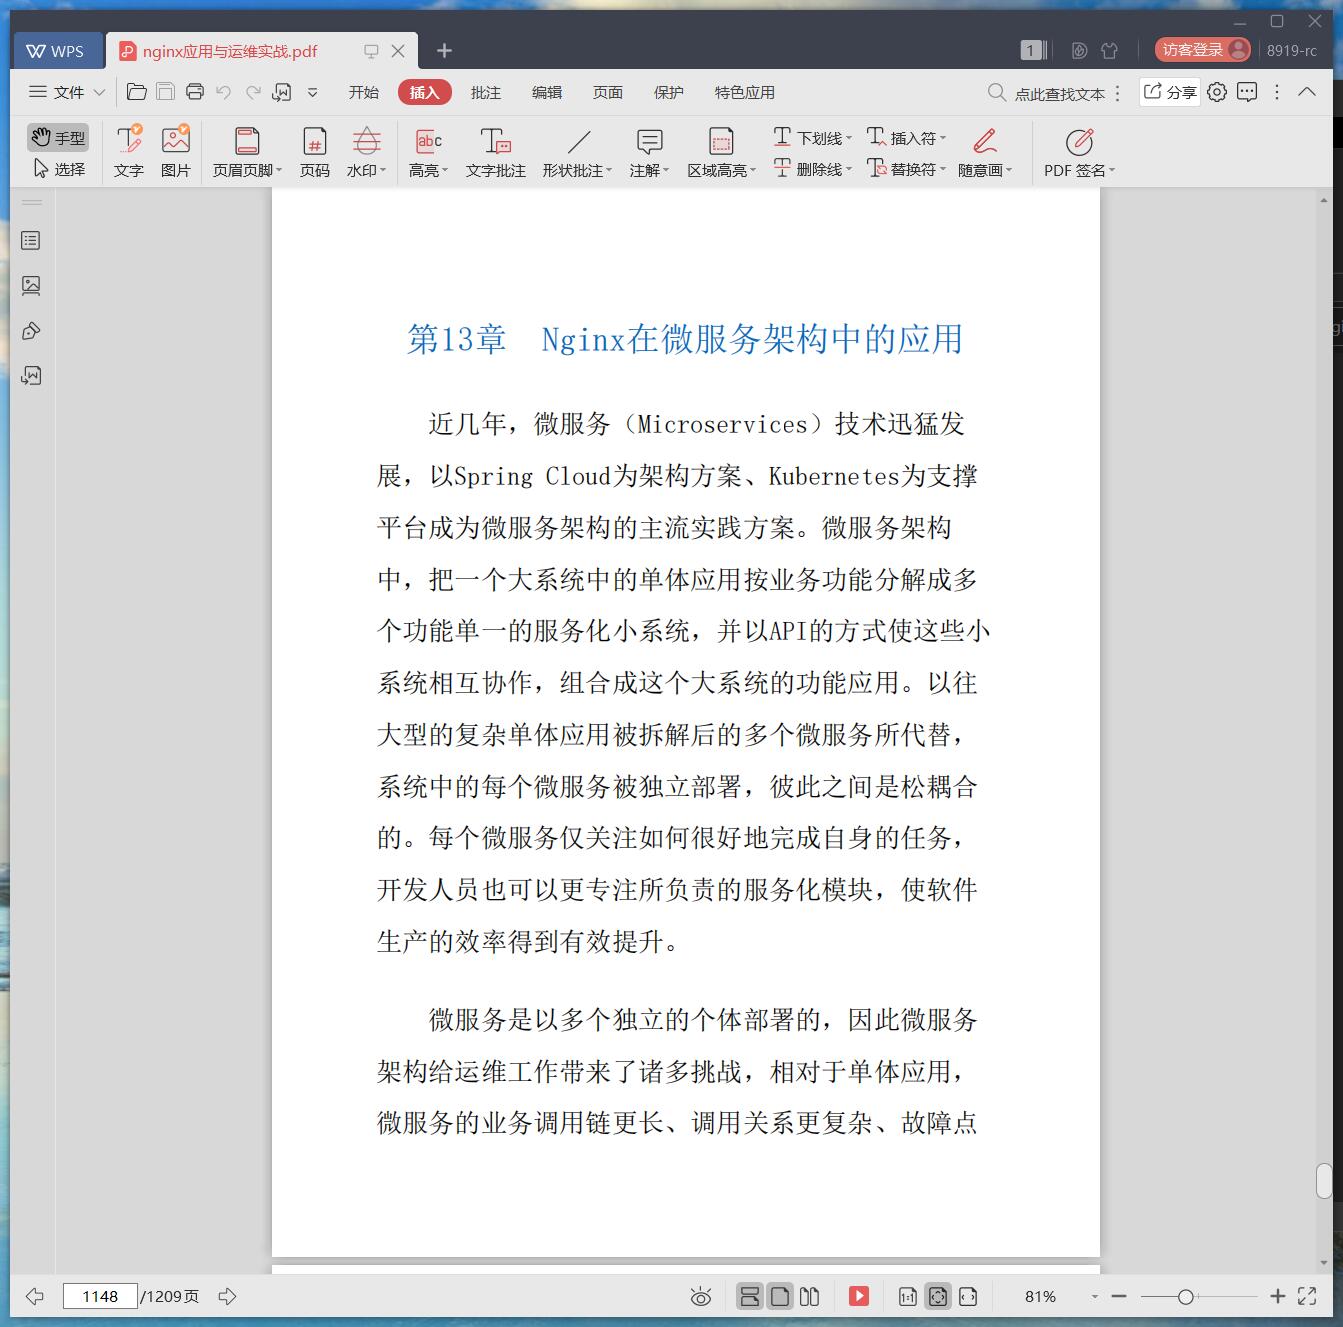Image resolution: width=1343 pixels, height=1327 pixels.
Task: Open 页眉页脚 header footer dropdown
Action: pyautogui.click(x=247, y=152)
